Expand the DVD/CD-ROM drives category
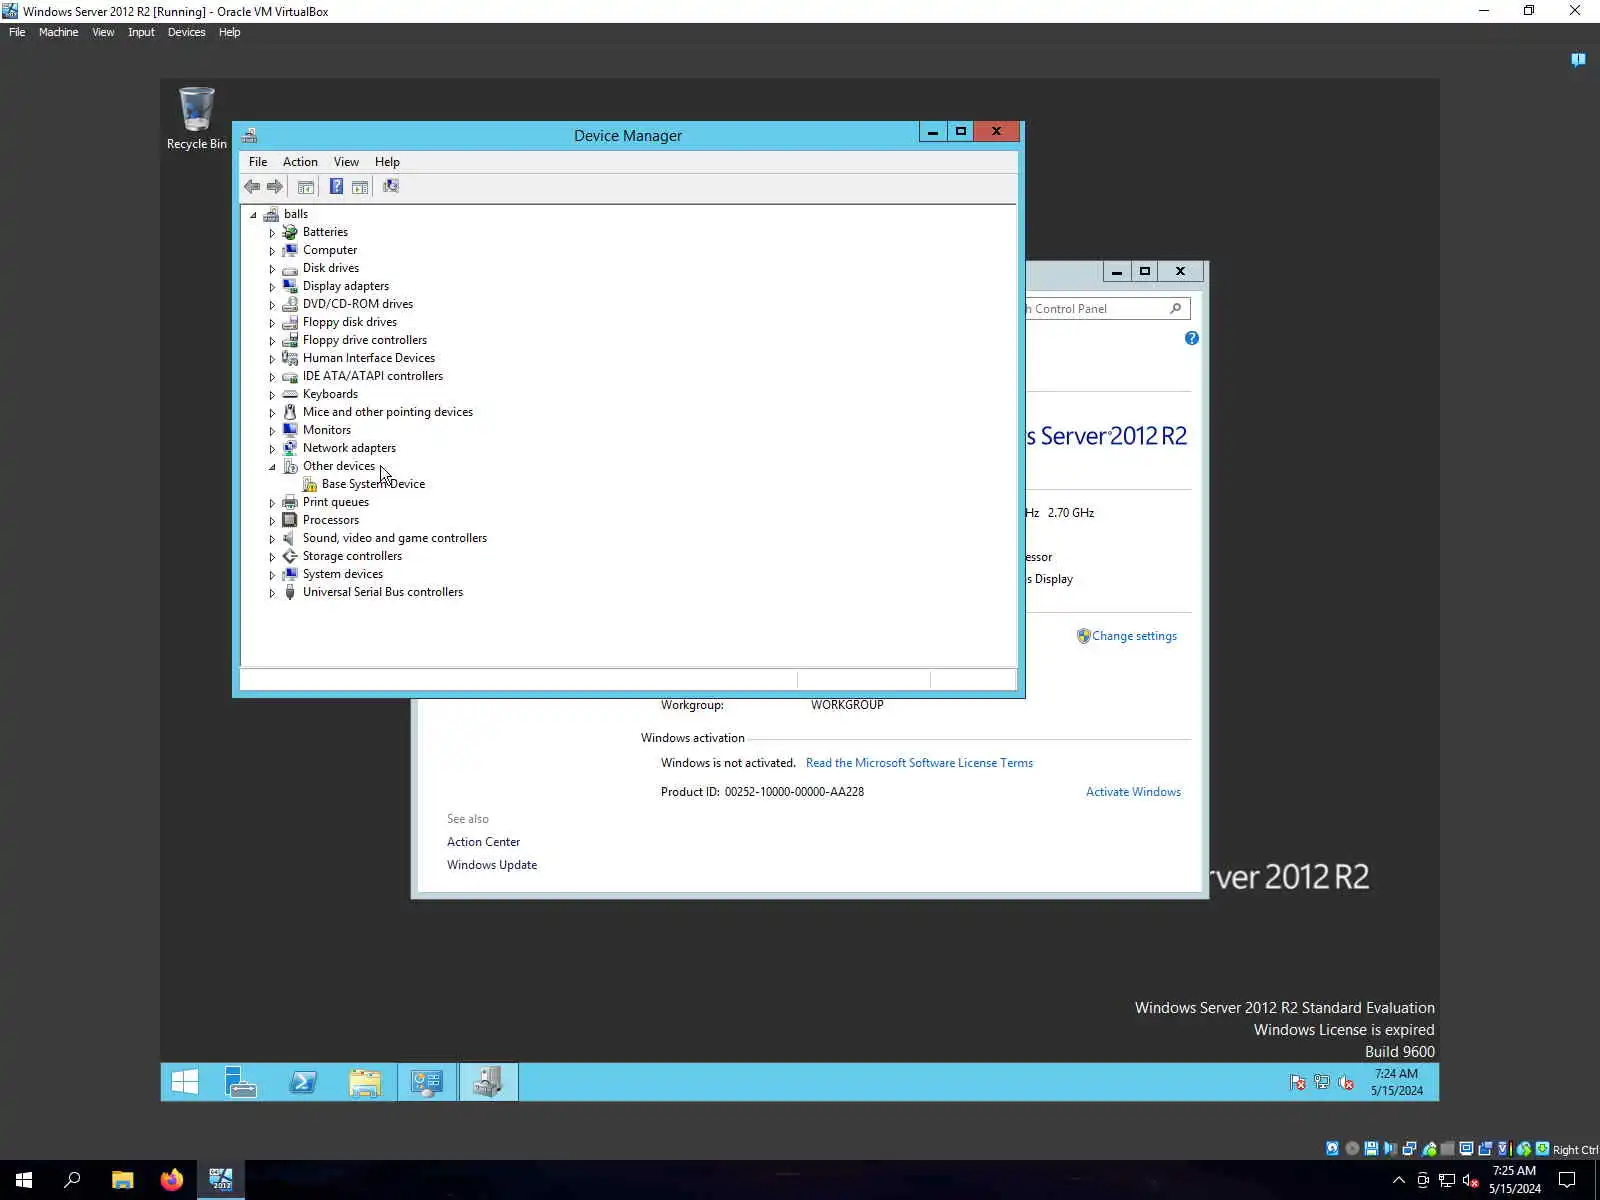The height and width of the screenshot is (1200, 1600). pos(272,304)
